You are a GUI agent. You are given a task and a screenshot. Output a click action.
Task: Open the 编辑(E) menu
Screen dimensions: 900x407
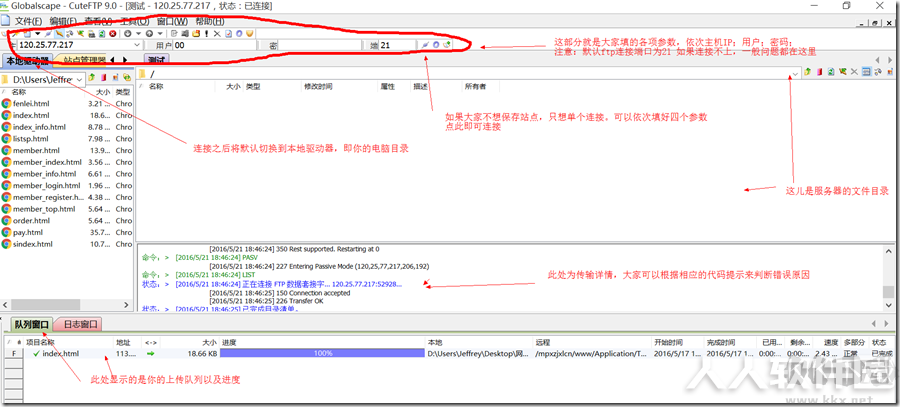click(63, 21)
